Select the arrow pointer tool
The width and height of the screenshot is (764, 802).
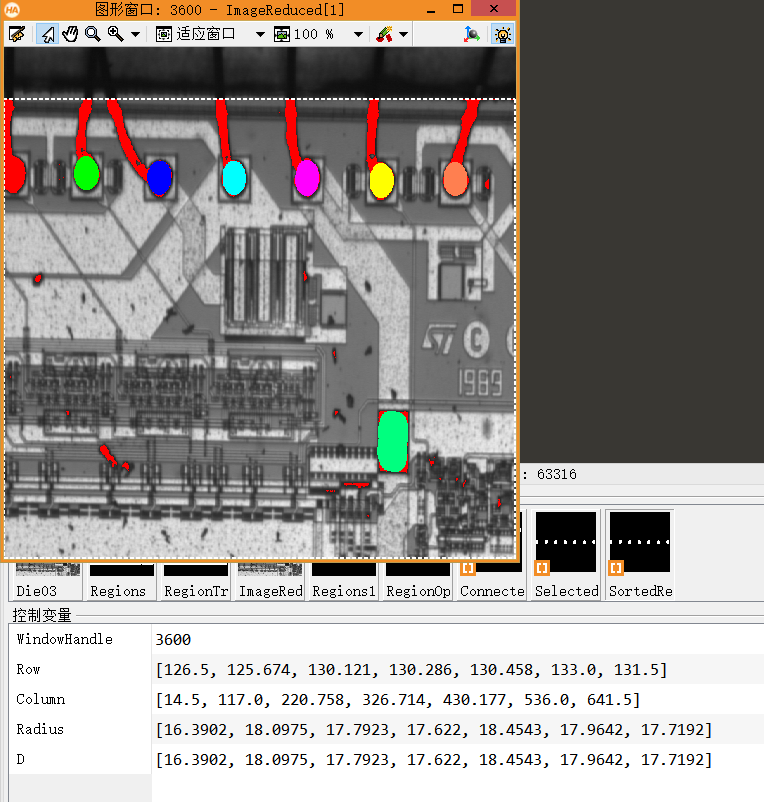[x=48, y=34]
